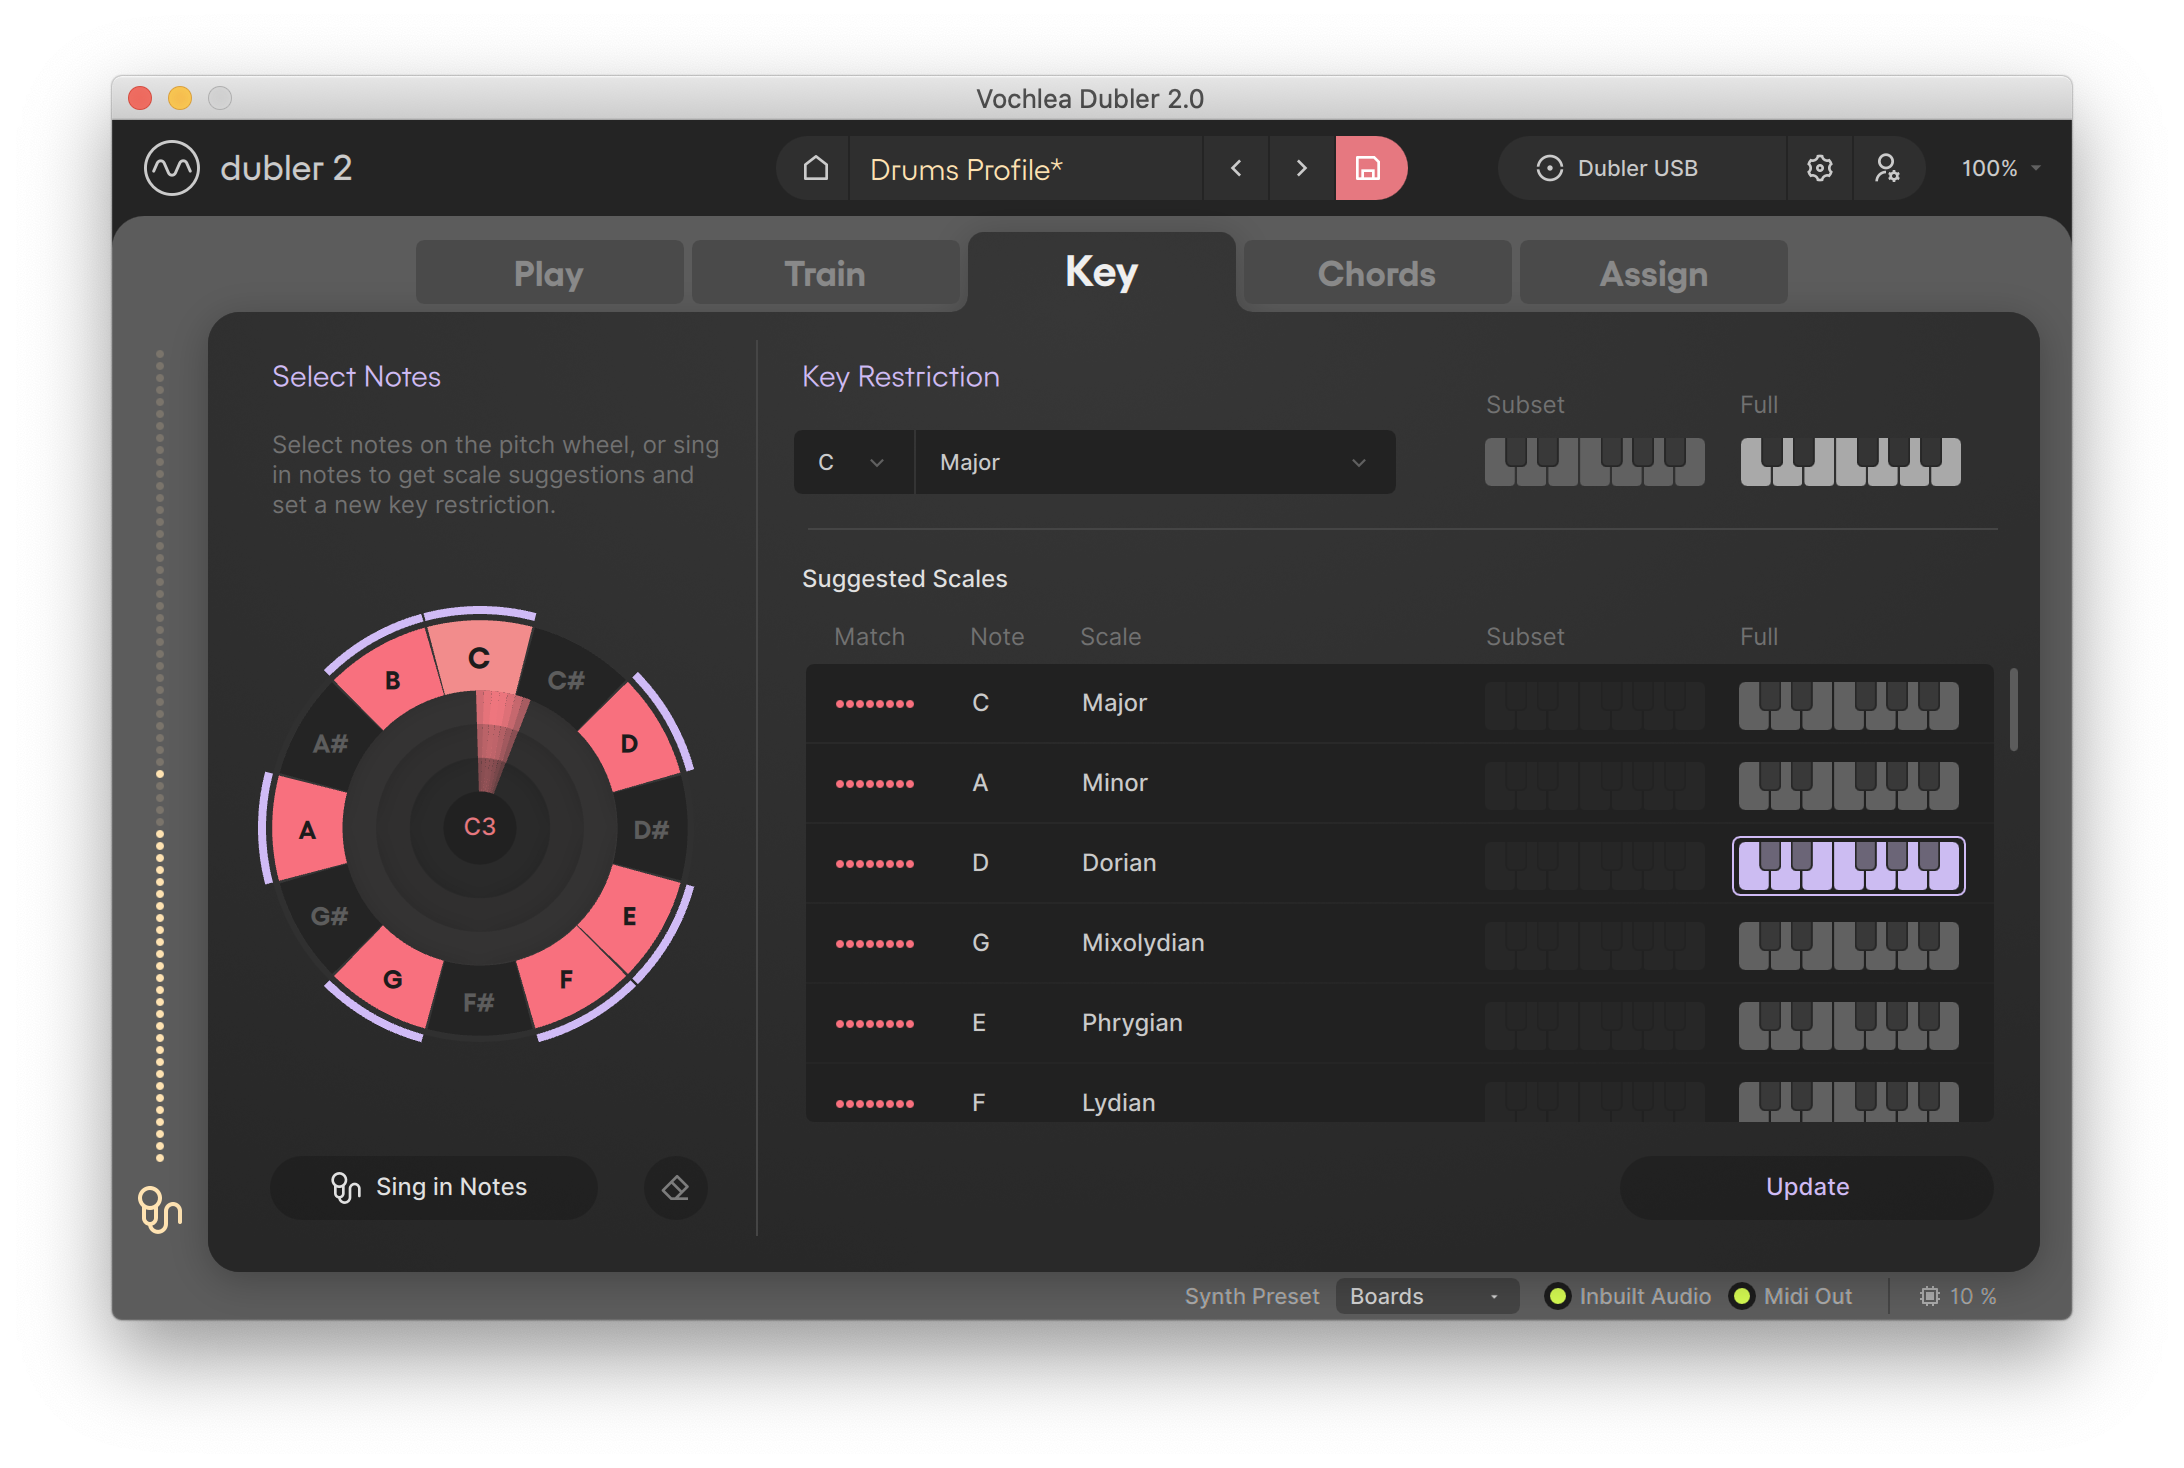This screenshot has height=1468, width=2184.
Task: Open Synth Preset Boards dropdown
Action: click(1427, 1296)
